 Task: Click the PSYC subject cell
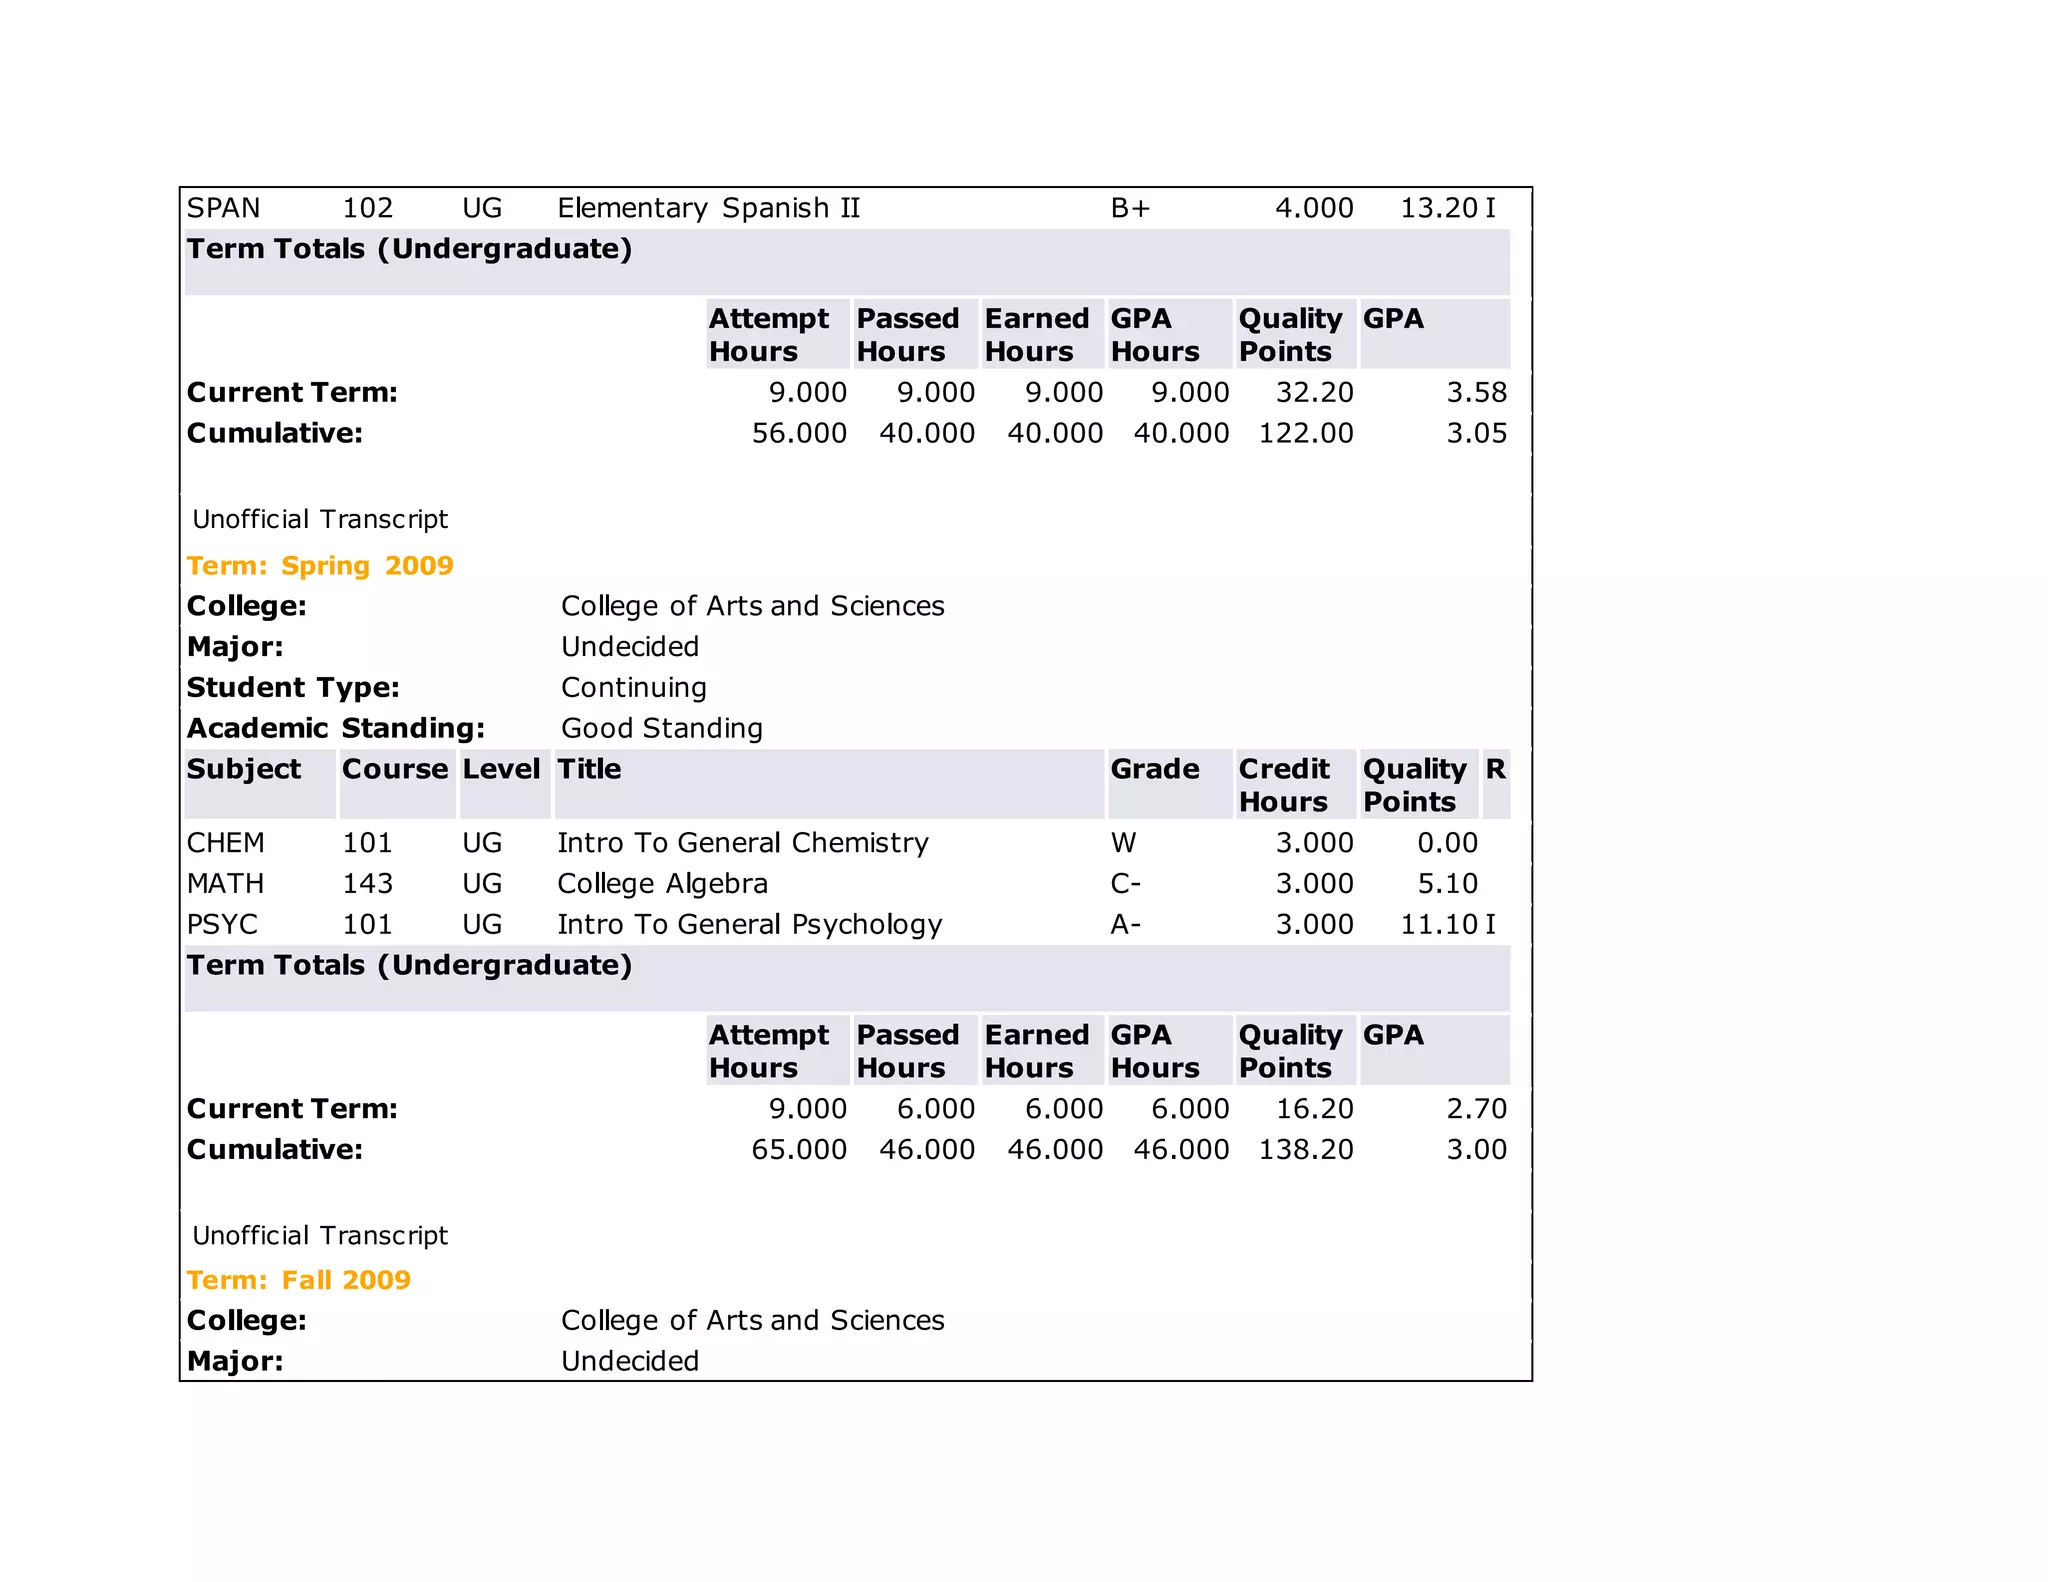[222, 925]
